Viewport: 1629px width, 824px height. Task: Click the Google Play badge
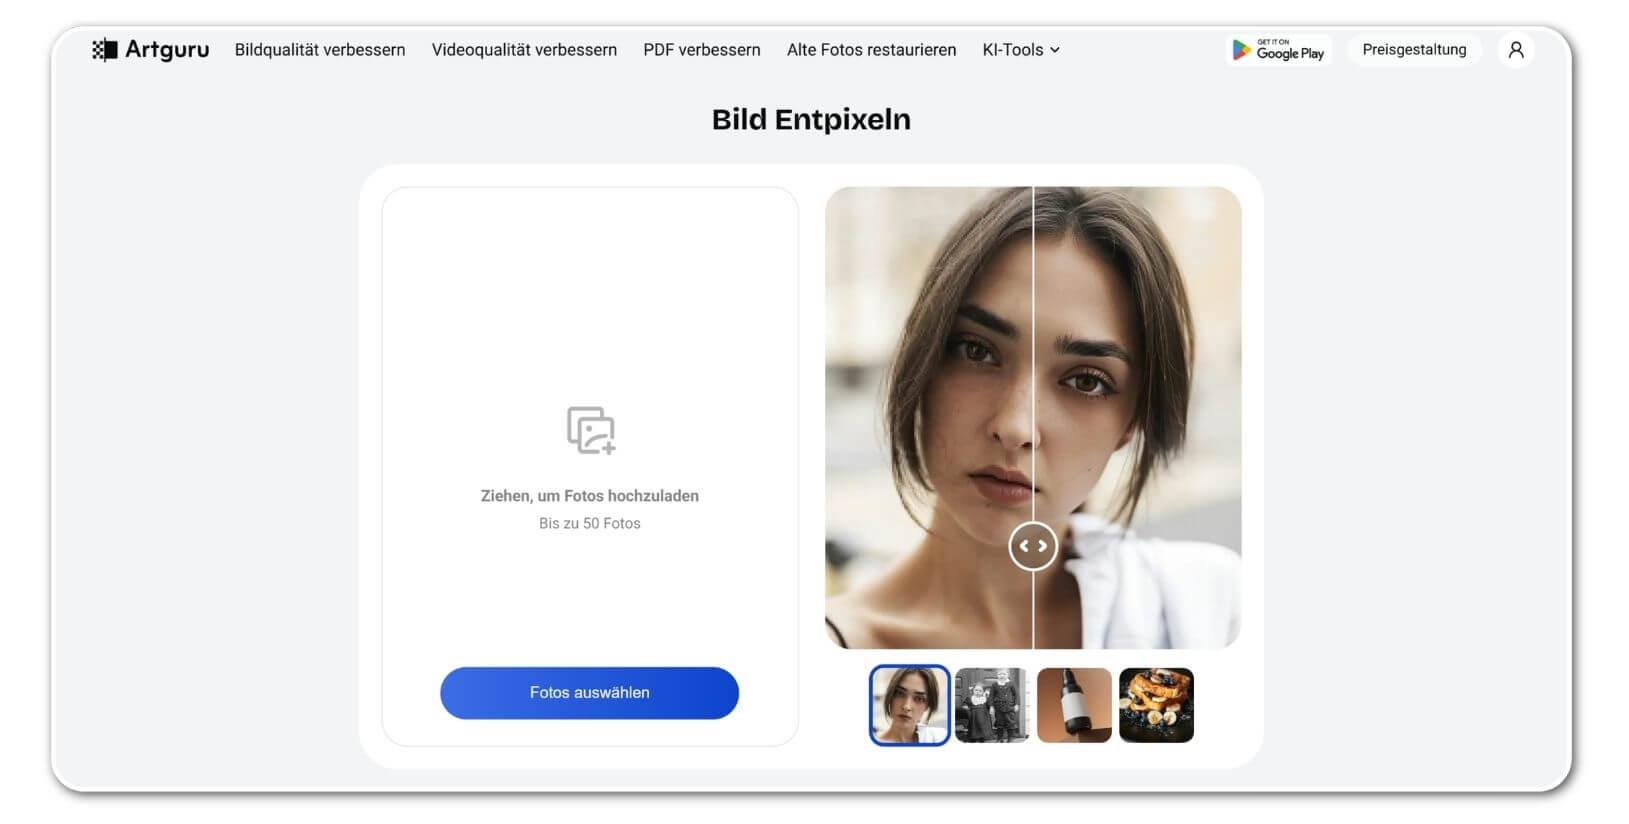coord(1278,50)
